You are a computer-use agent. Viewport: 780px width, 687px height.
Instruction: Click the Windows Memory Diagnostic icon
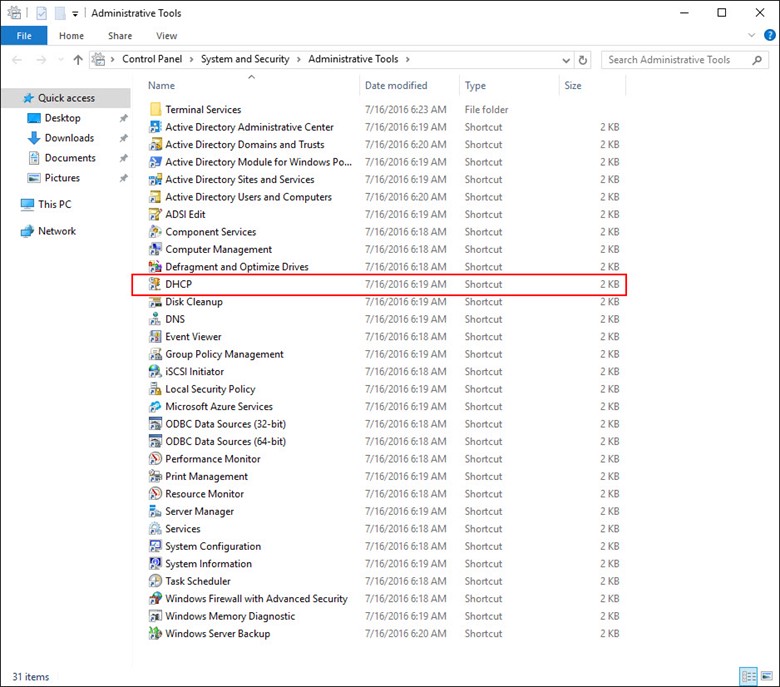click(155, 616)
